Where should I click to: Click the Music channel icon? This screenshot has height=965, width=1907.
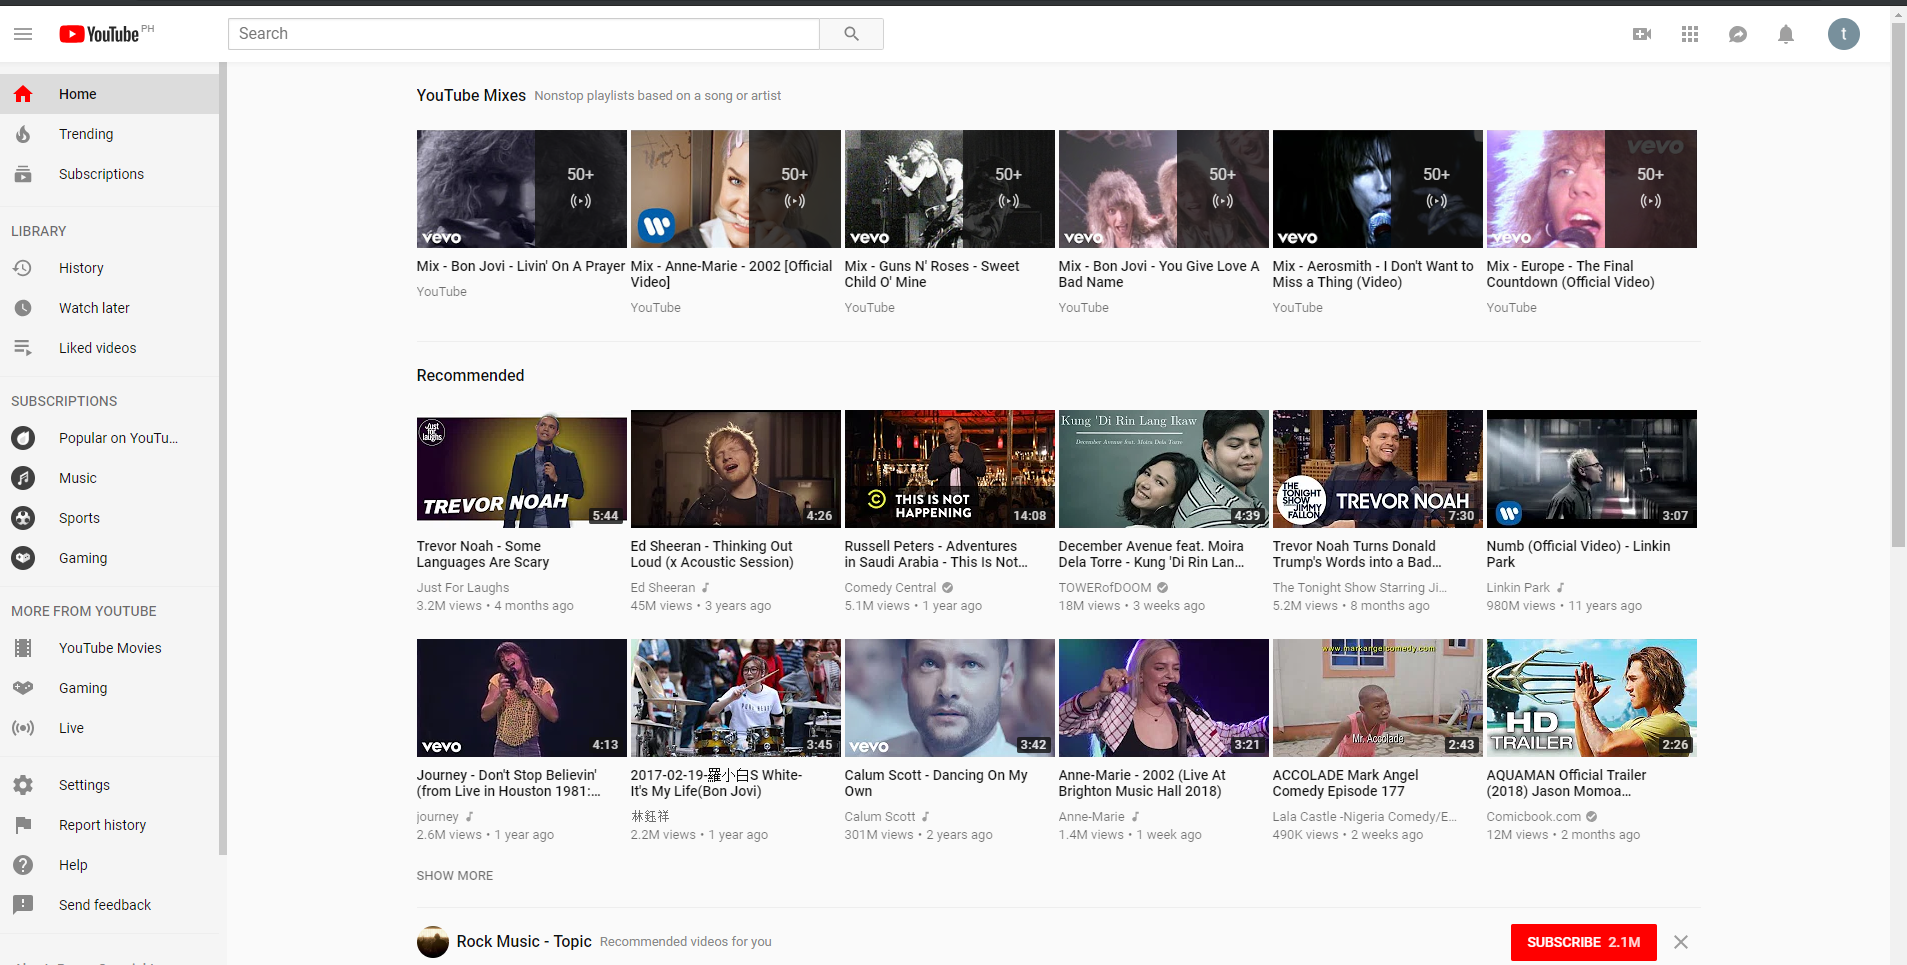(23, 478)
